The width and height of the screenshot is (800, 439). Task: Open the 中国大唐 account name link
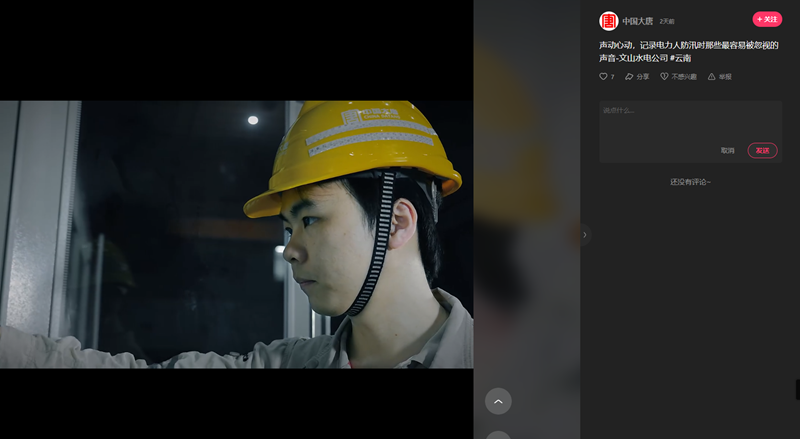[x=637, y=21]
